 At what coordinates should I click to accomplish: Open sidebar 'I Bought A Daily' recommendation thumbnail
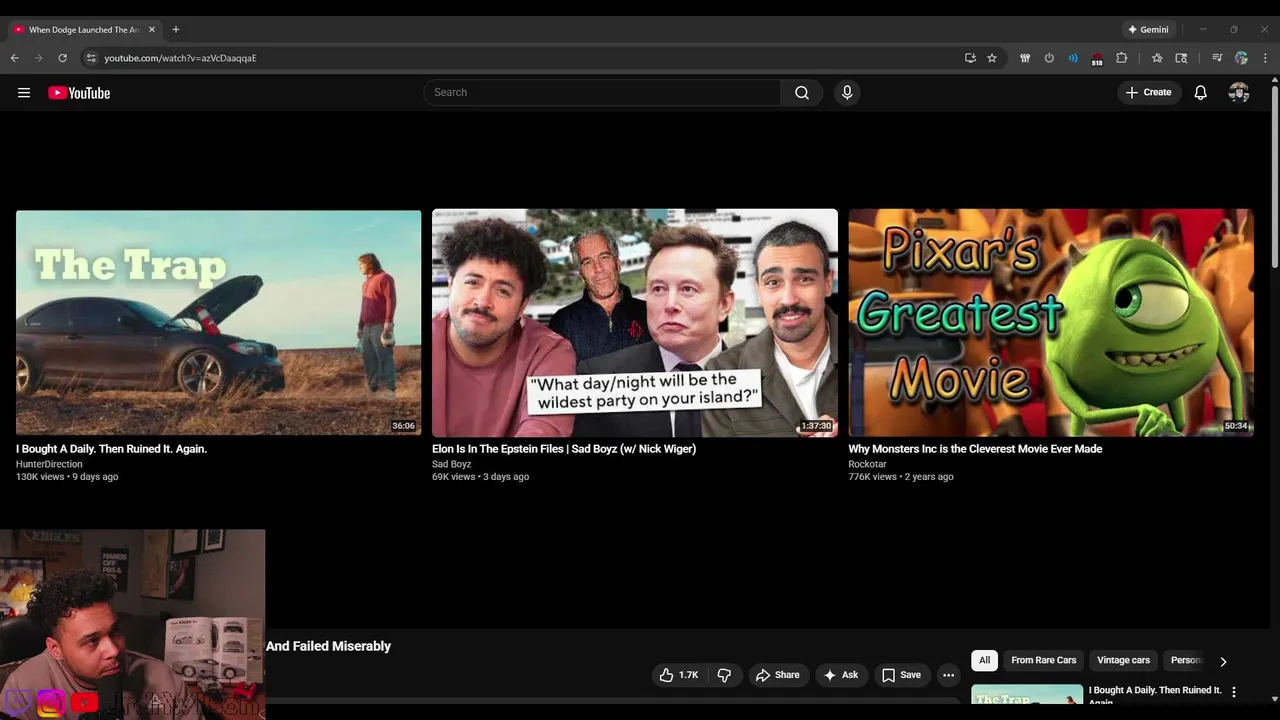click(1027, 694)
